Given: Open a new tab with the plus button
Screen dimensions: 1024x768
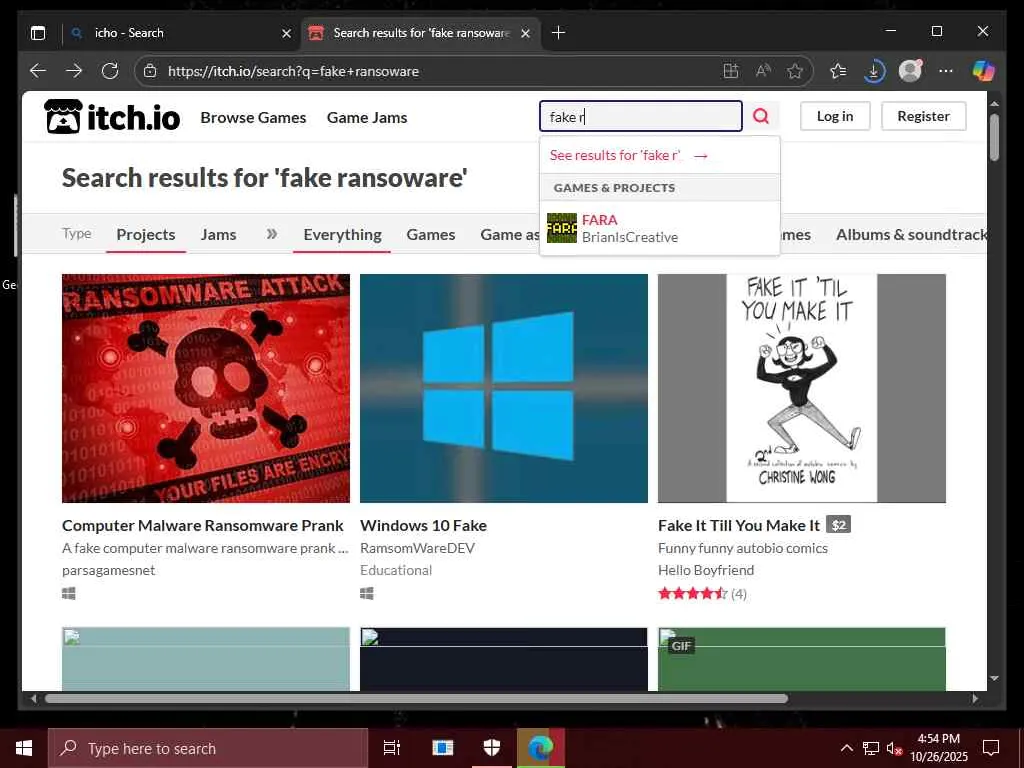Looking at the screenshot, I should point(558,33).
